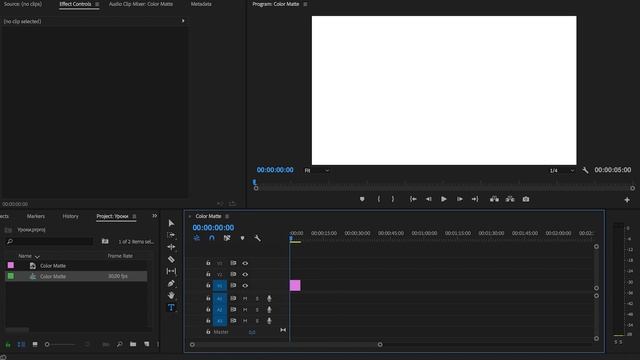Toggle Linked Selection in timeline
Image resolution: width=640 pixels, height=360 pixels.
click(227, 238)
